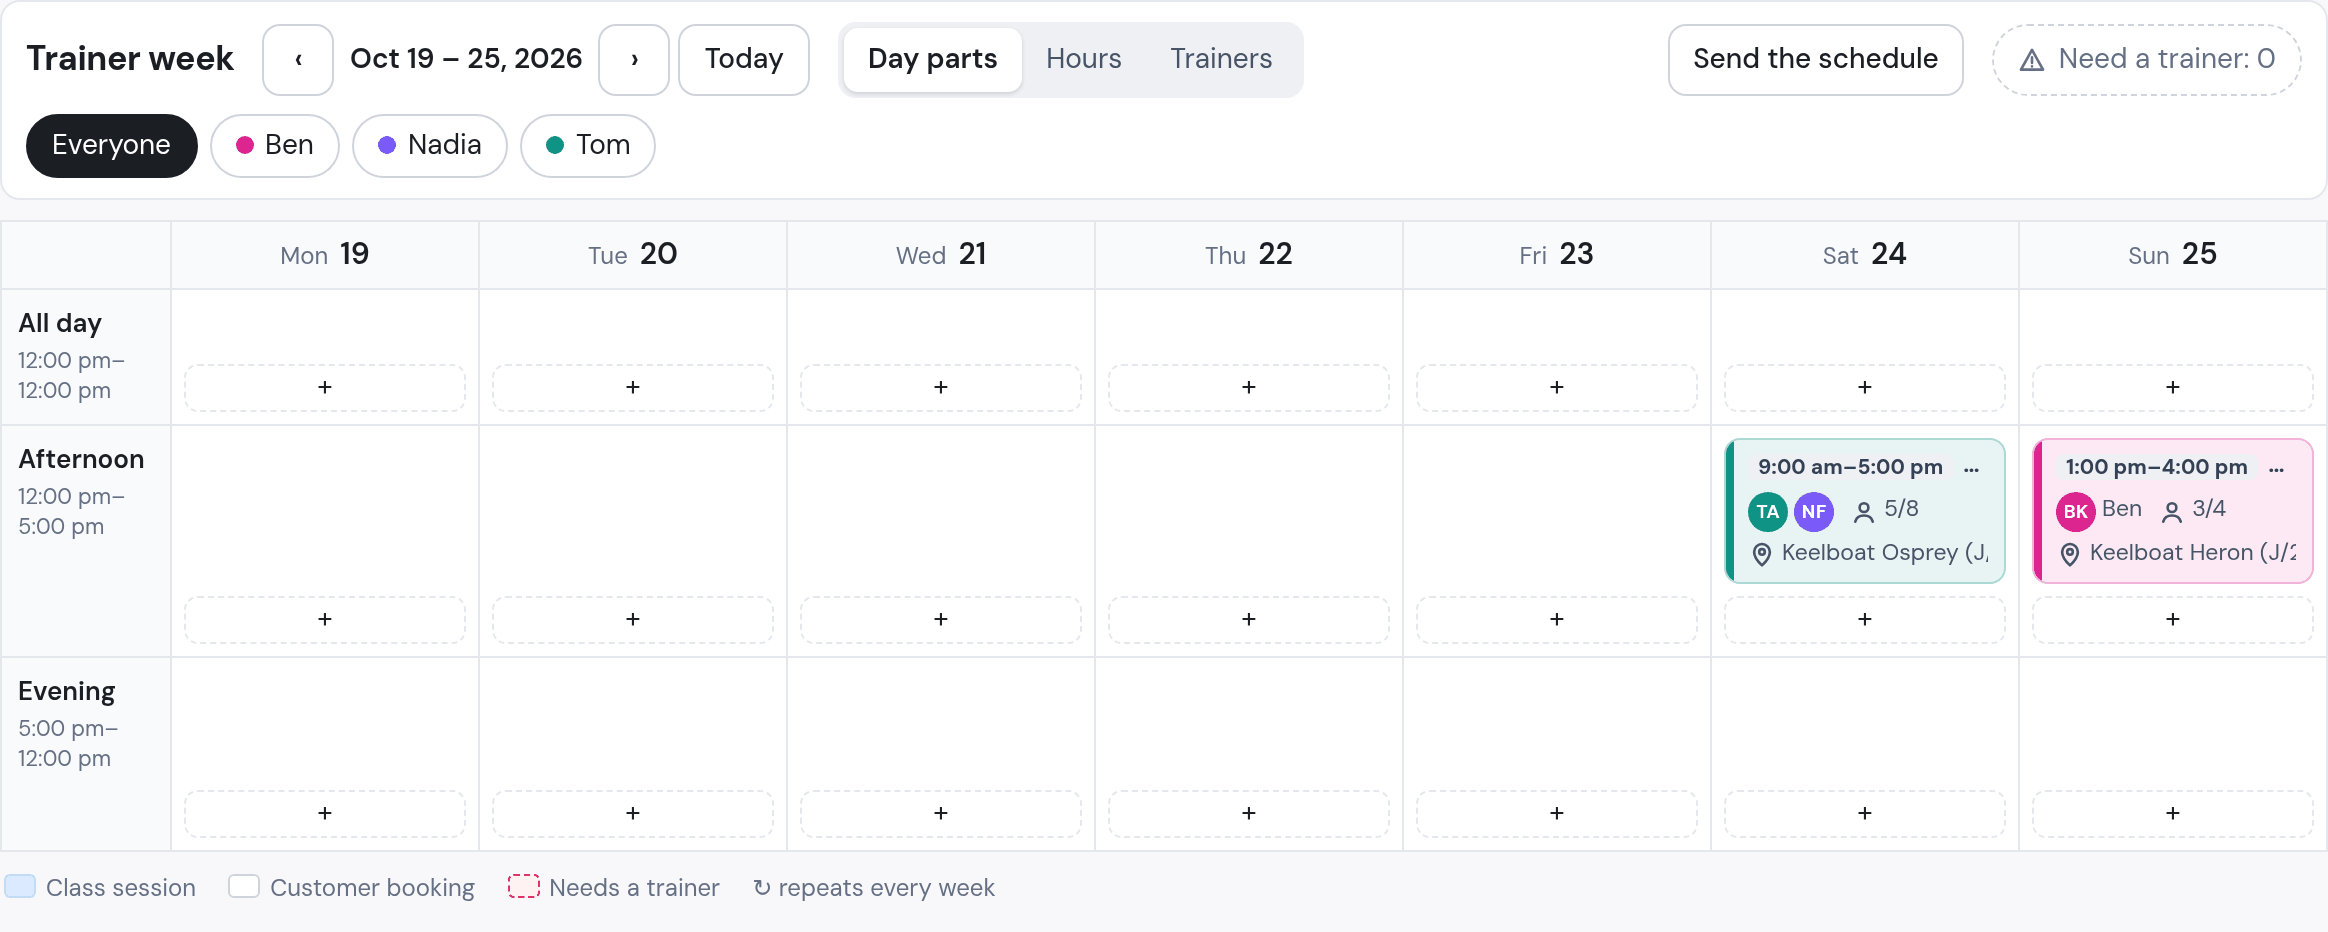This screenshot has height=932, width=2328.
Task: Open the 9:00 am–5:00 pm Saturday session
Action: [1865, 511]
